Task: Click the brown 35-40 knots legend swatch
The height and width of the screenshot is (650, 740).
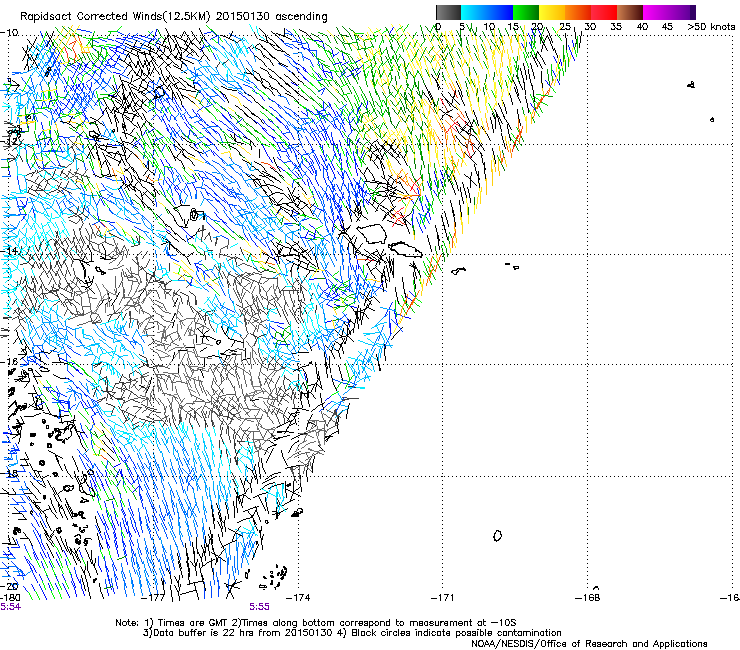Action: coord(630,12)
